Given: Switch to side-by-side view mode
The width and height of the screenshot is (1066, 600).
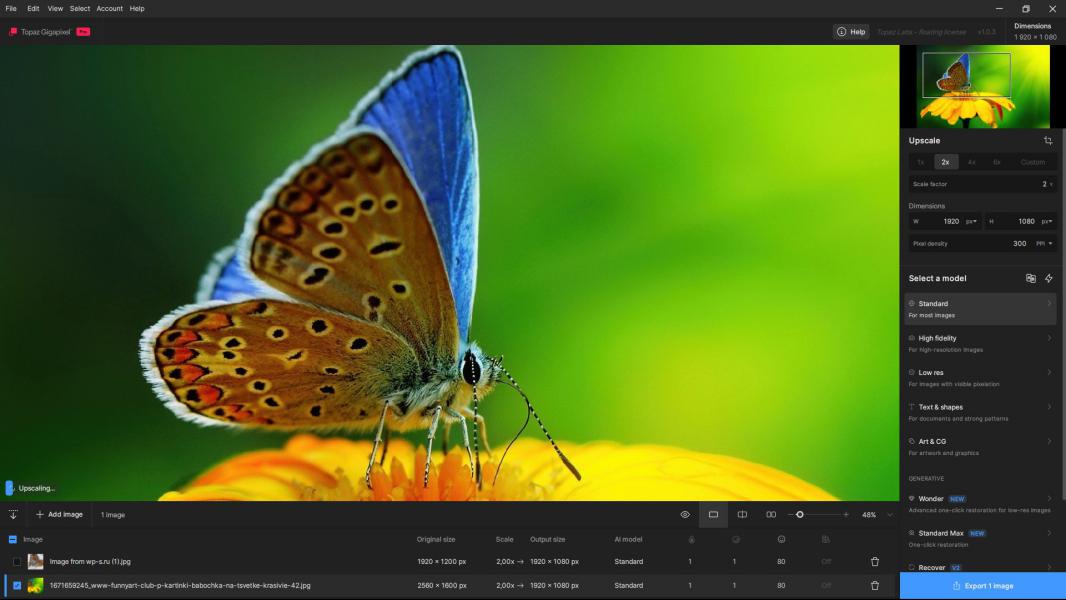Looking at the screenshot, I should (771, 515).
